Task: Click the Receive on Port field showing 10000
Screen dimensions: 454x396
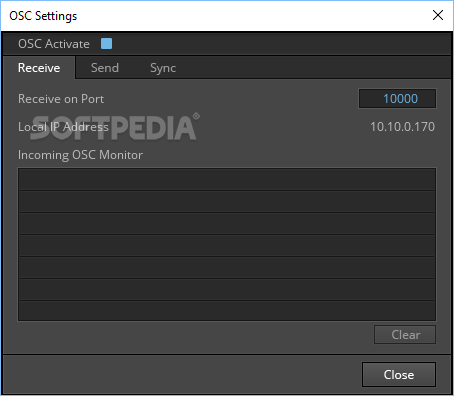Action: coord(397,98)
